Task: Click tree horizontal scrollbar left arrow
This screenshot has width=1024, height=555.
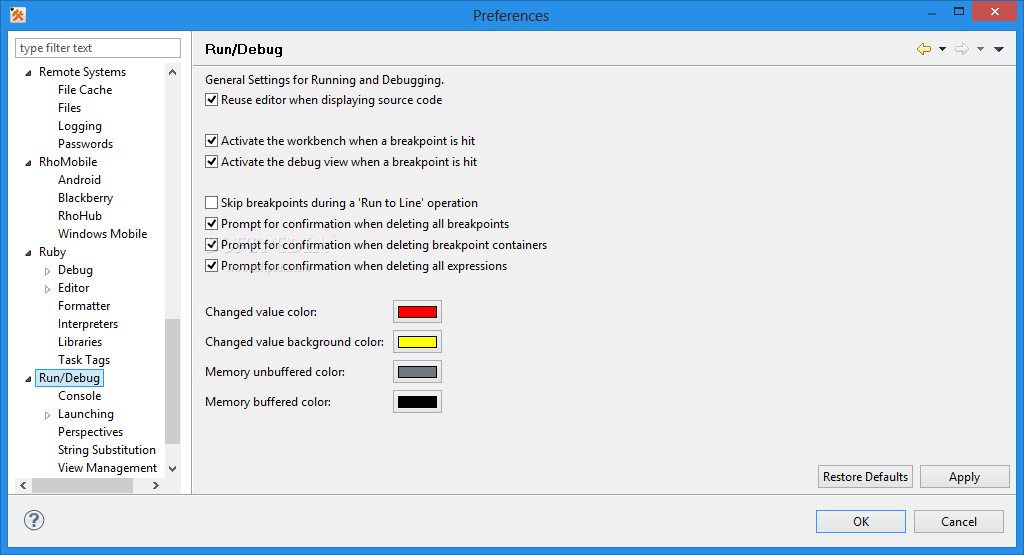Action: [x=24, y=485]
